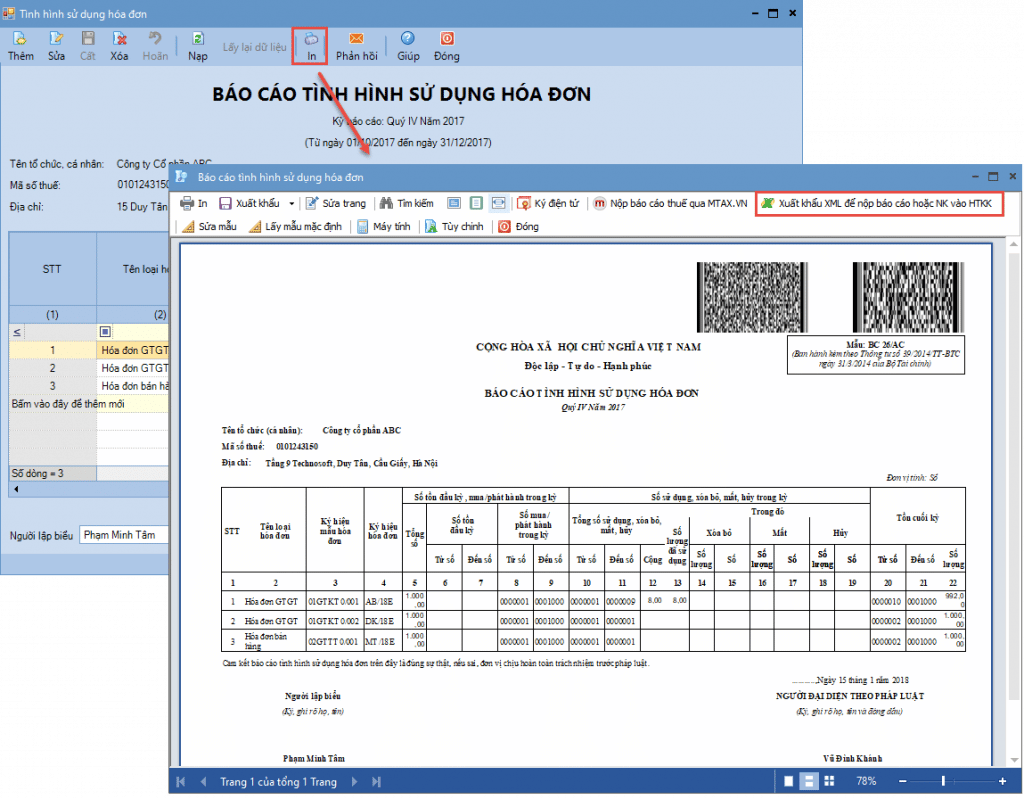Click 'Công ty cổ phần ABC' in the report

pyautogui.click(x=362, y=431)
